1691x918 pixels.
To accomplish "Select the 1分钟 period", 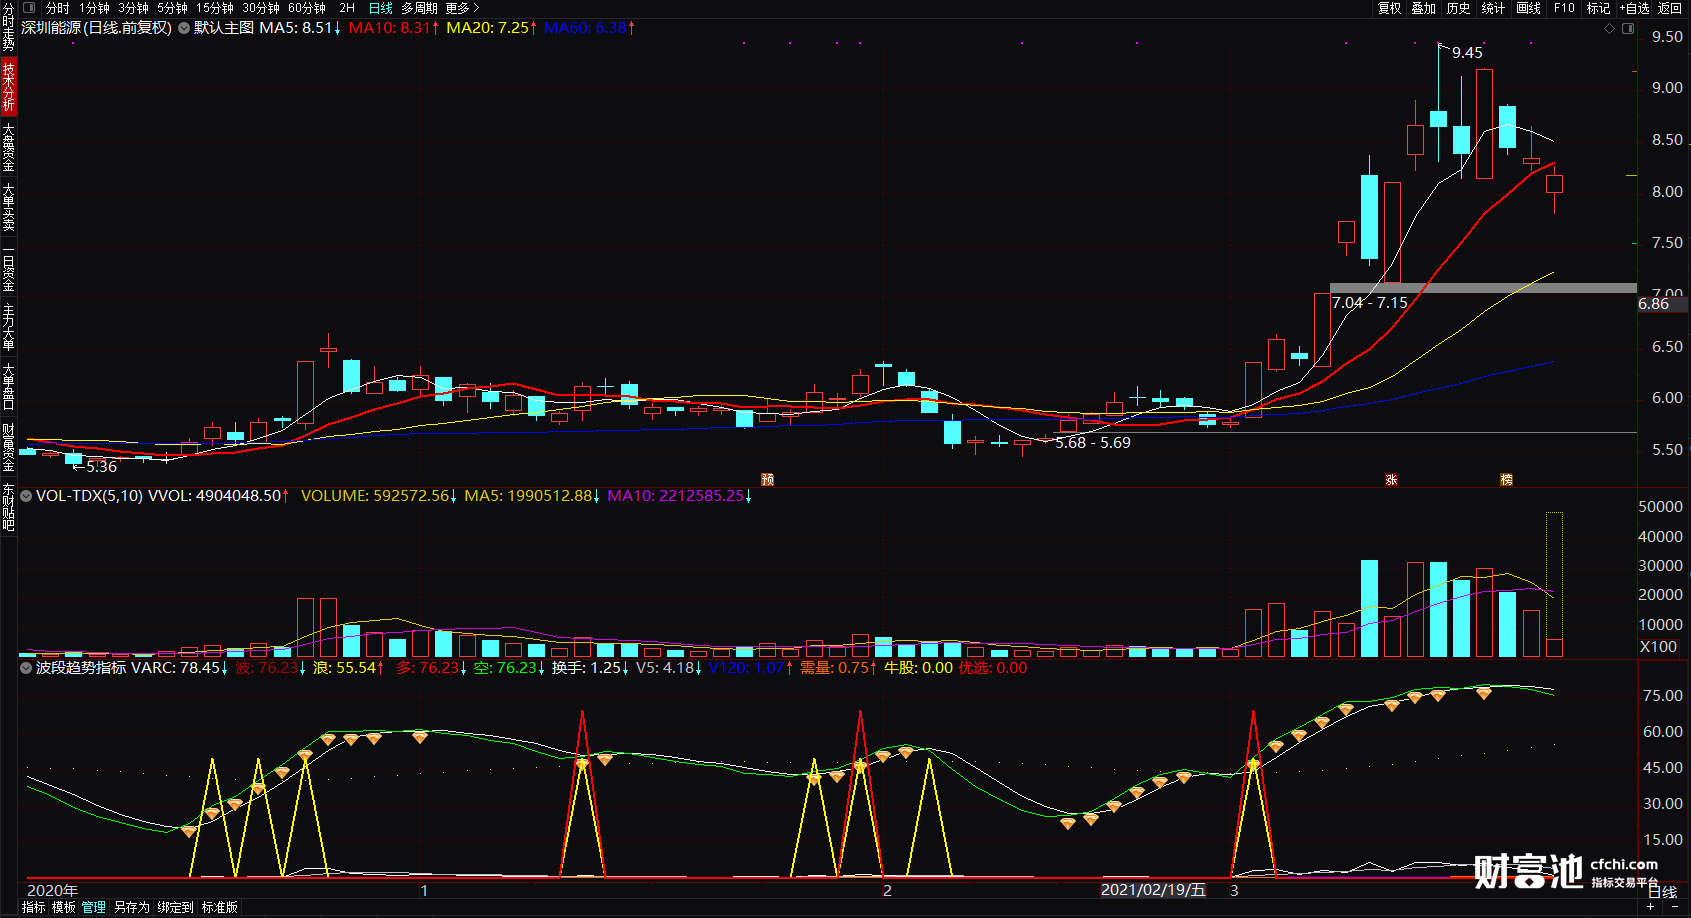I will 94,8.
